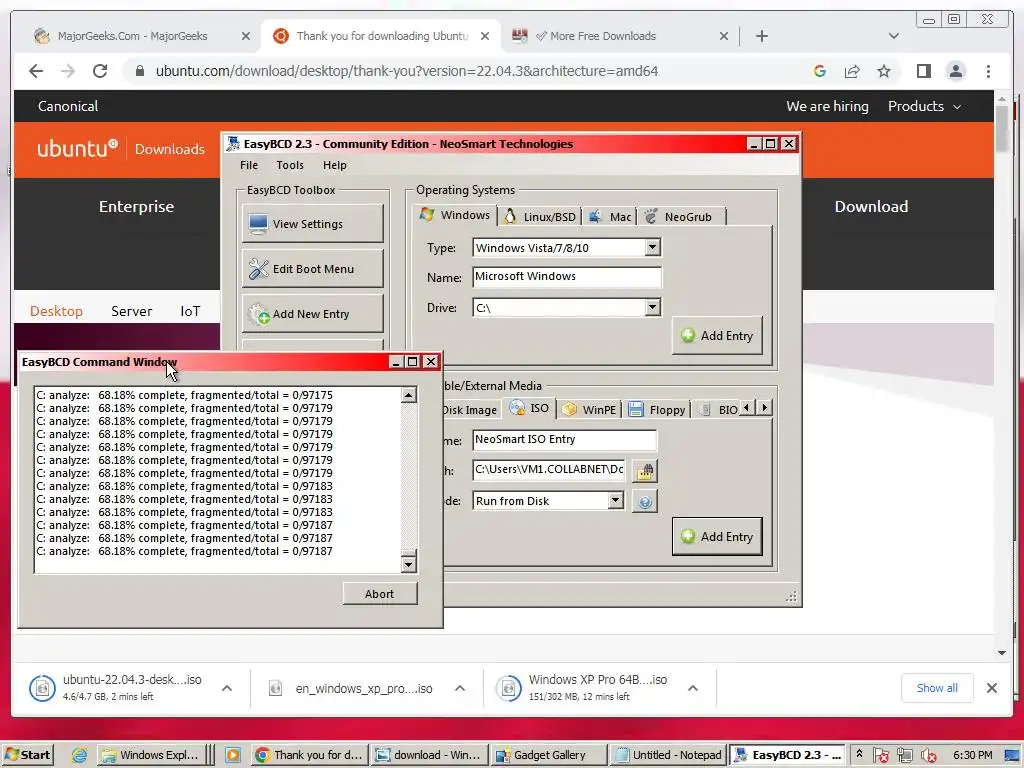Click the media player taskbar icon
This screenshot has height=768, width=1024.
click(x=232, y=755)
